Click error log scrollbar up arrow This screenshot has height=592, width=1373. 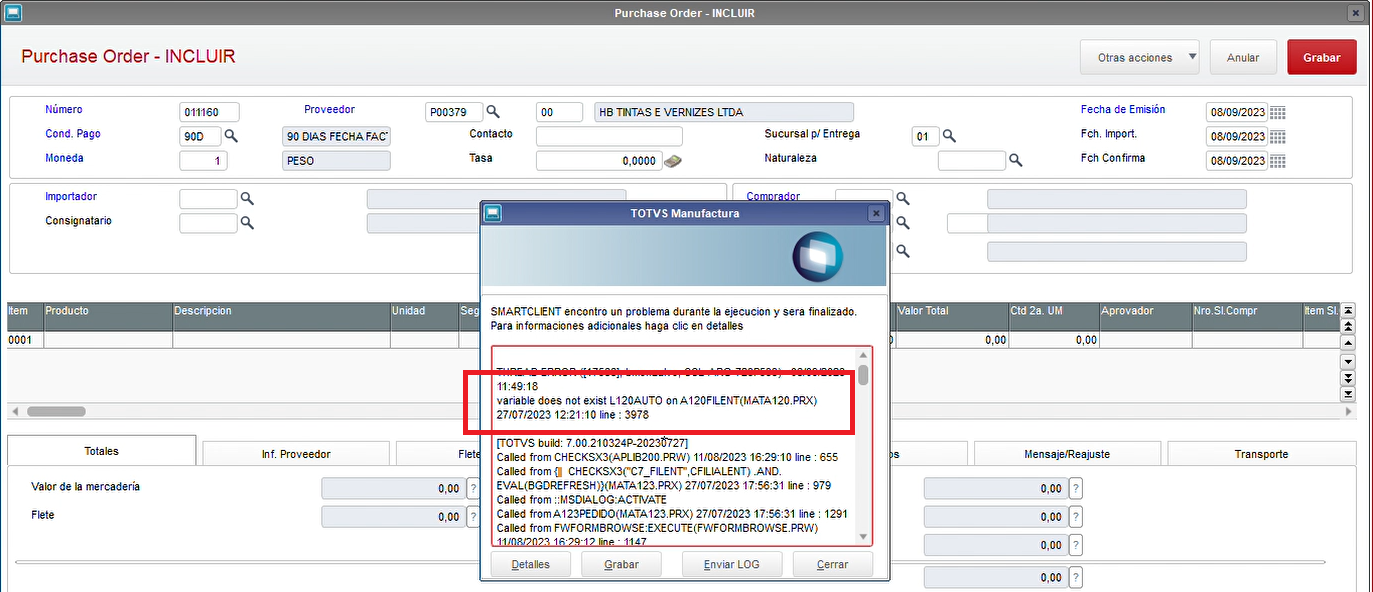(x=863, y=355)
